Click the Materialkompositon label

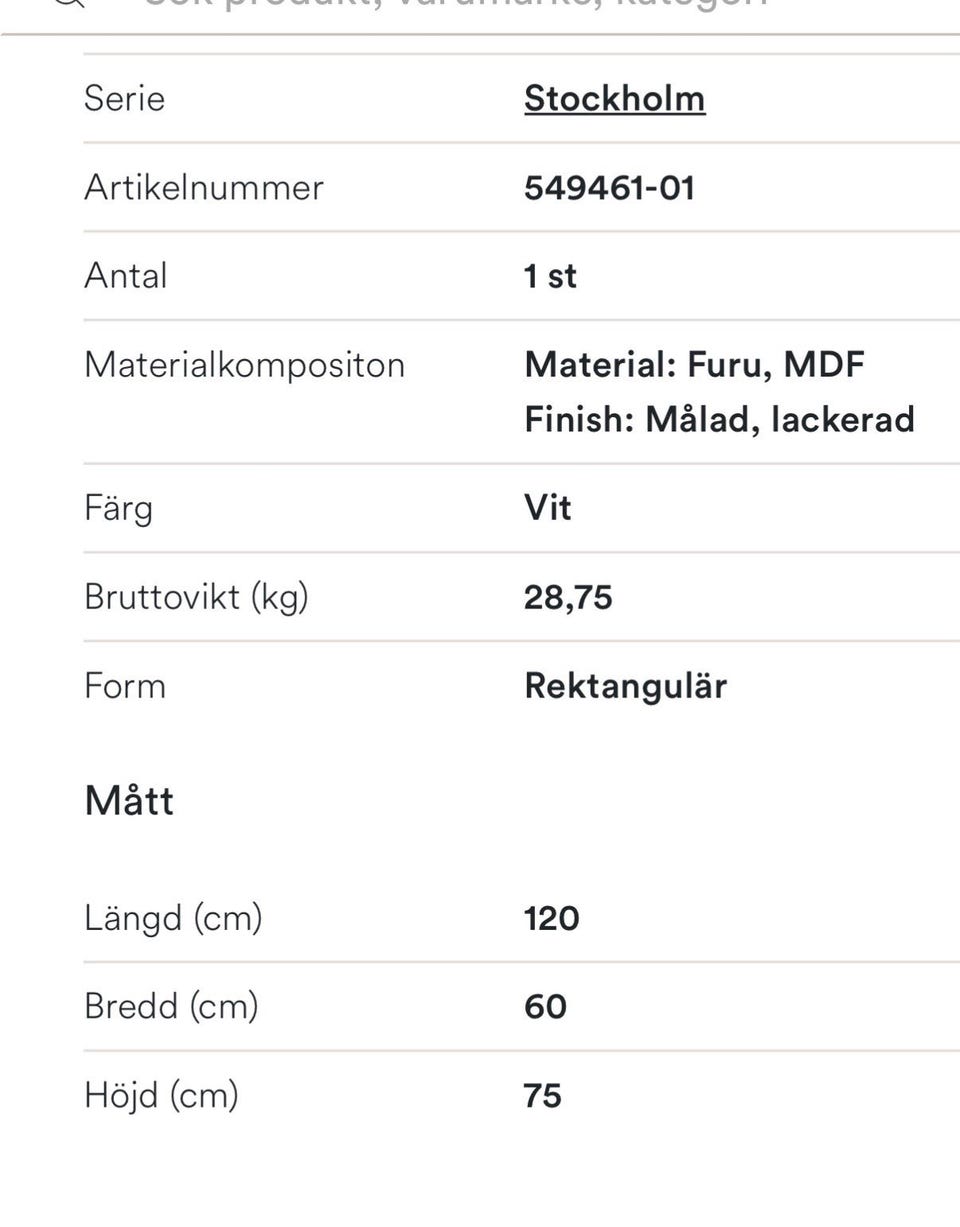click(244, 365)
